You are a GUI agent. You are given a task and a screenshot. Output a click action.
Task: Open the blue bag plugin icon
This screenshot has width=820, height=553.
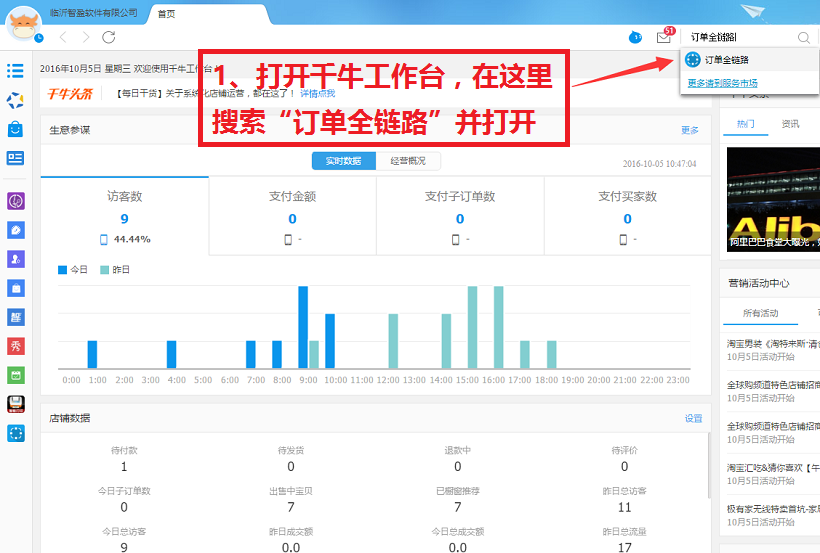[16, 288]
